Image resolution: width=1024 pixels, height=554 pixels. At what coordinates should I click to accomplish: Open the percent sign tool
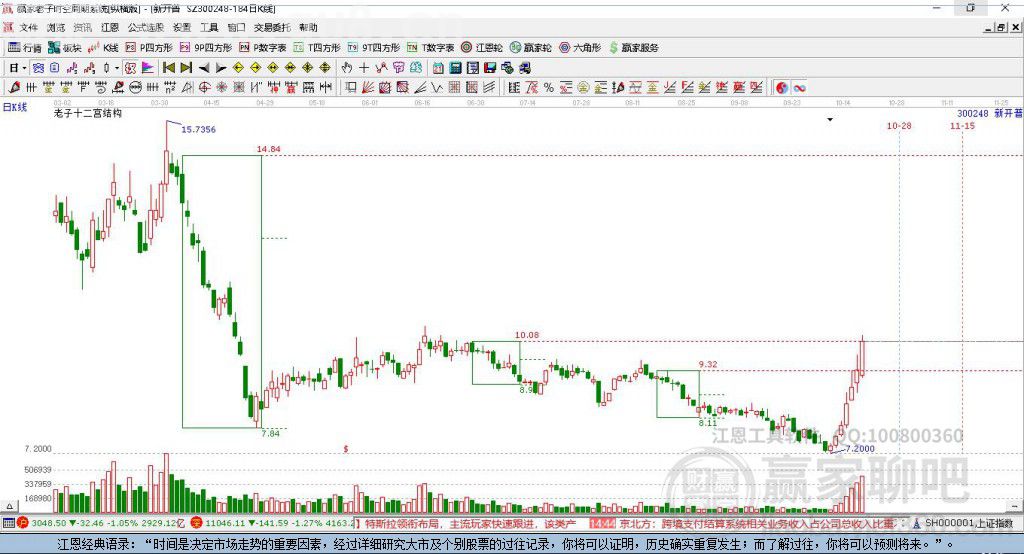point(549,88)
